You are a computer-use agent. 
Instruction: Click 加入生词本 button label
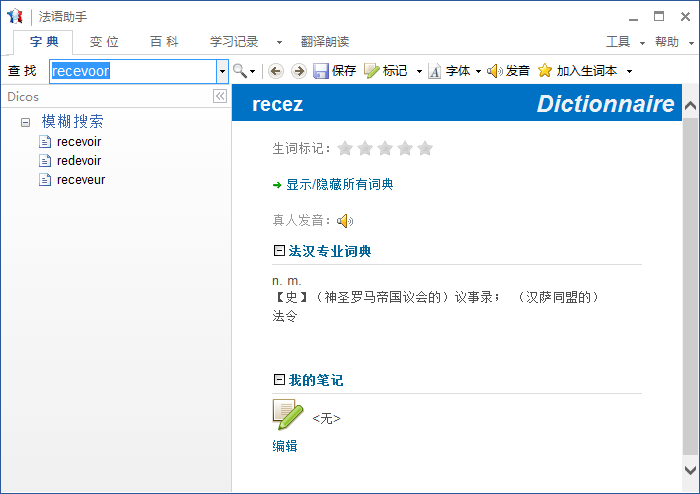point(587,71)
